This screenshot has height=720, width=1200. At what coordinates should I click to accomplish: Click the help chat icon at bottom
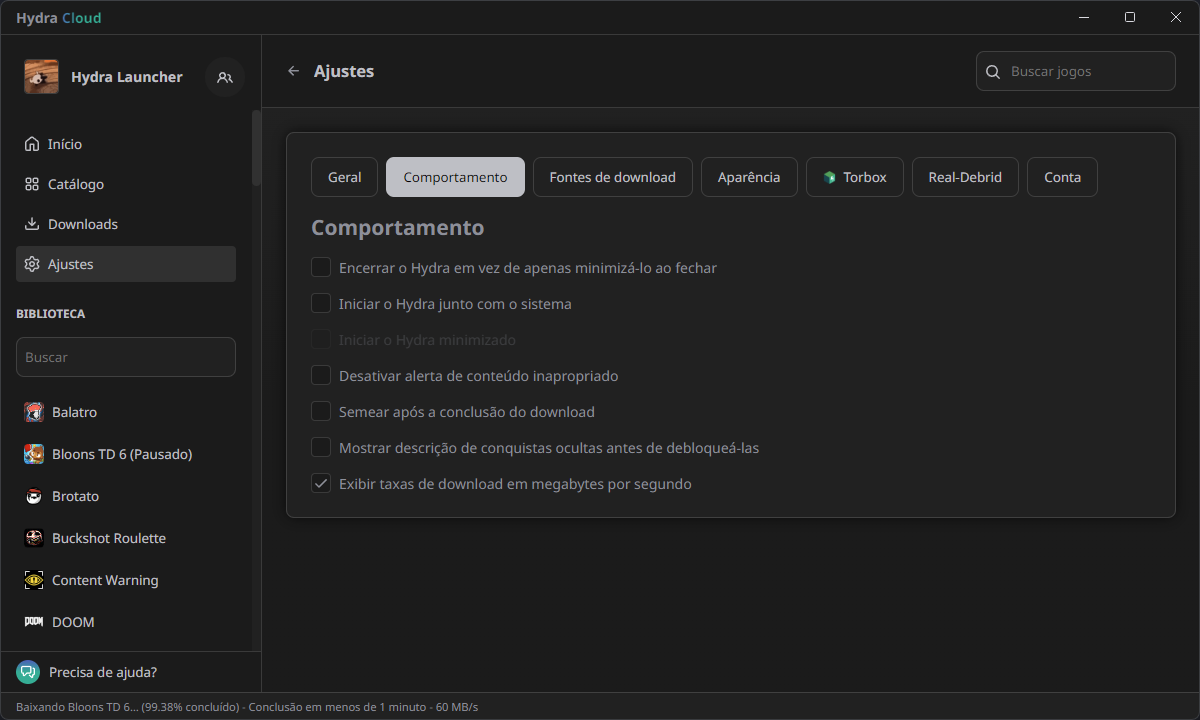tap(28, 672)
